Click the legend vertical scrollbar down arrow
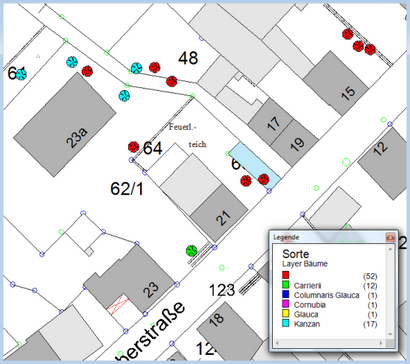 [390, 334]
